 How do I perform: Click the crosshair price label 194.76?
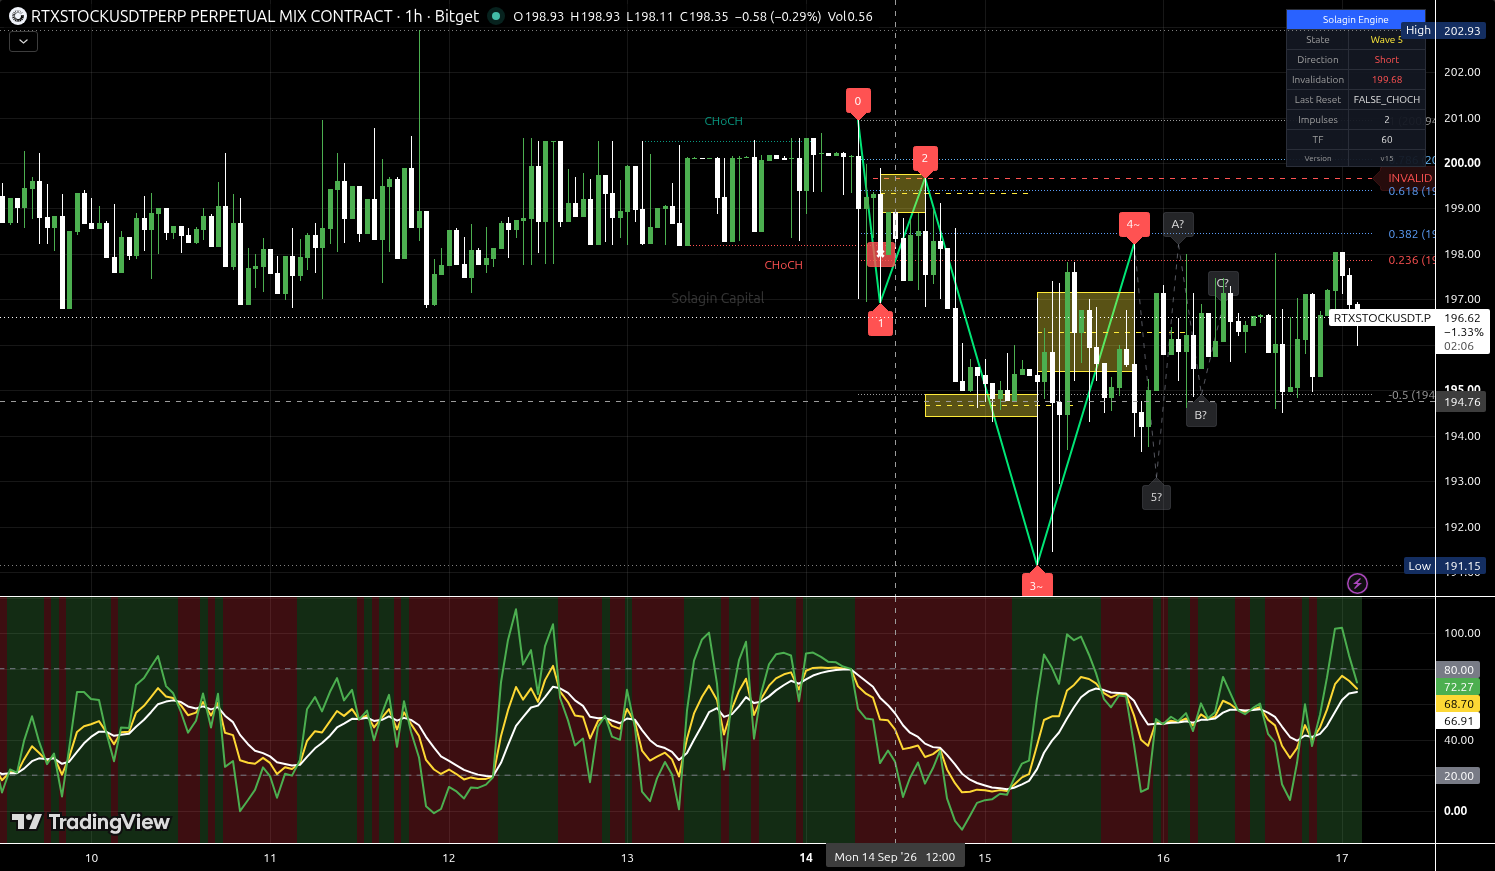1461,402
